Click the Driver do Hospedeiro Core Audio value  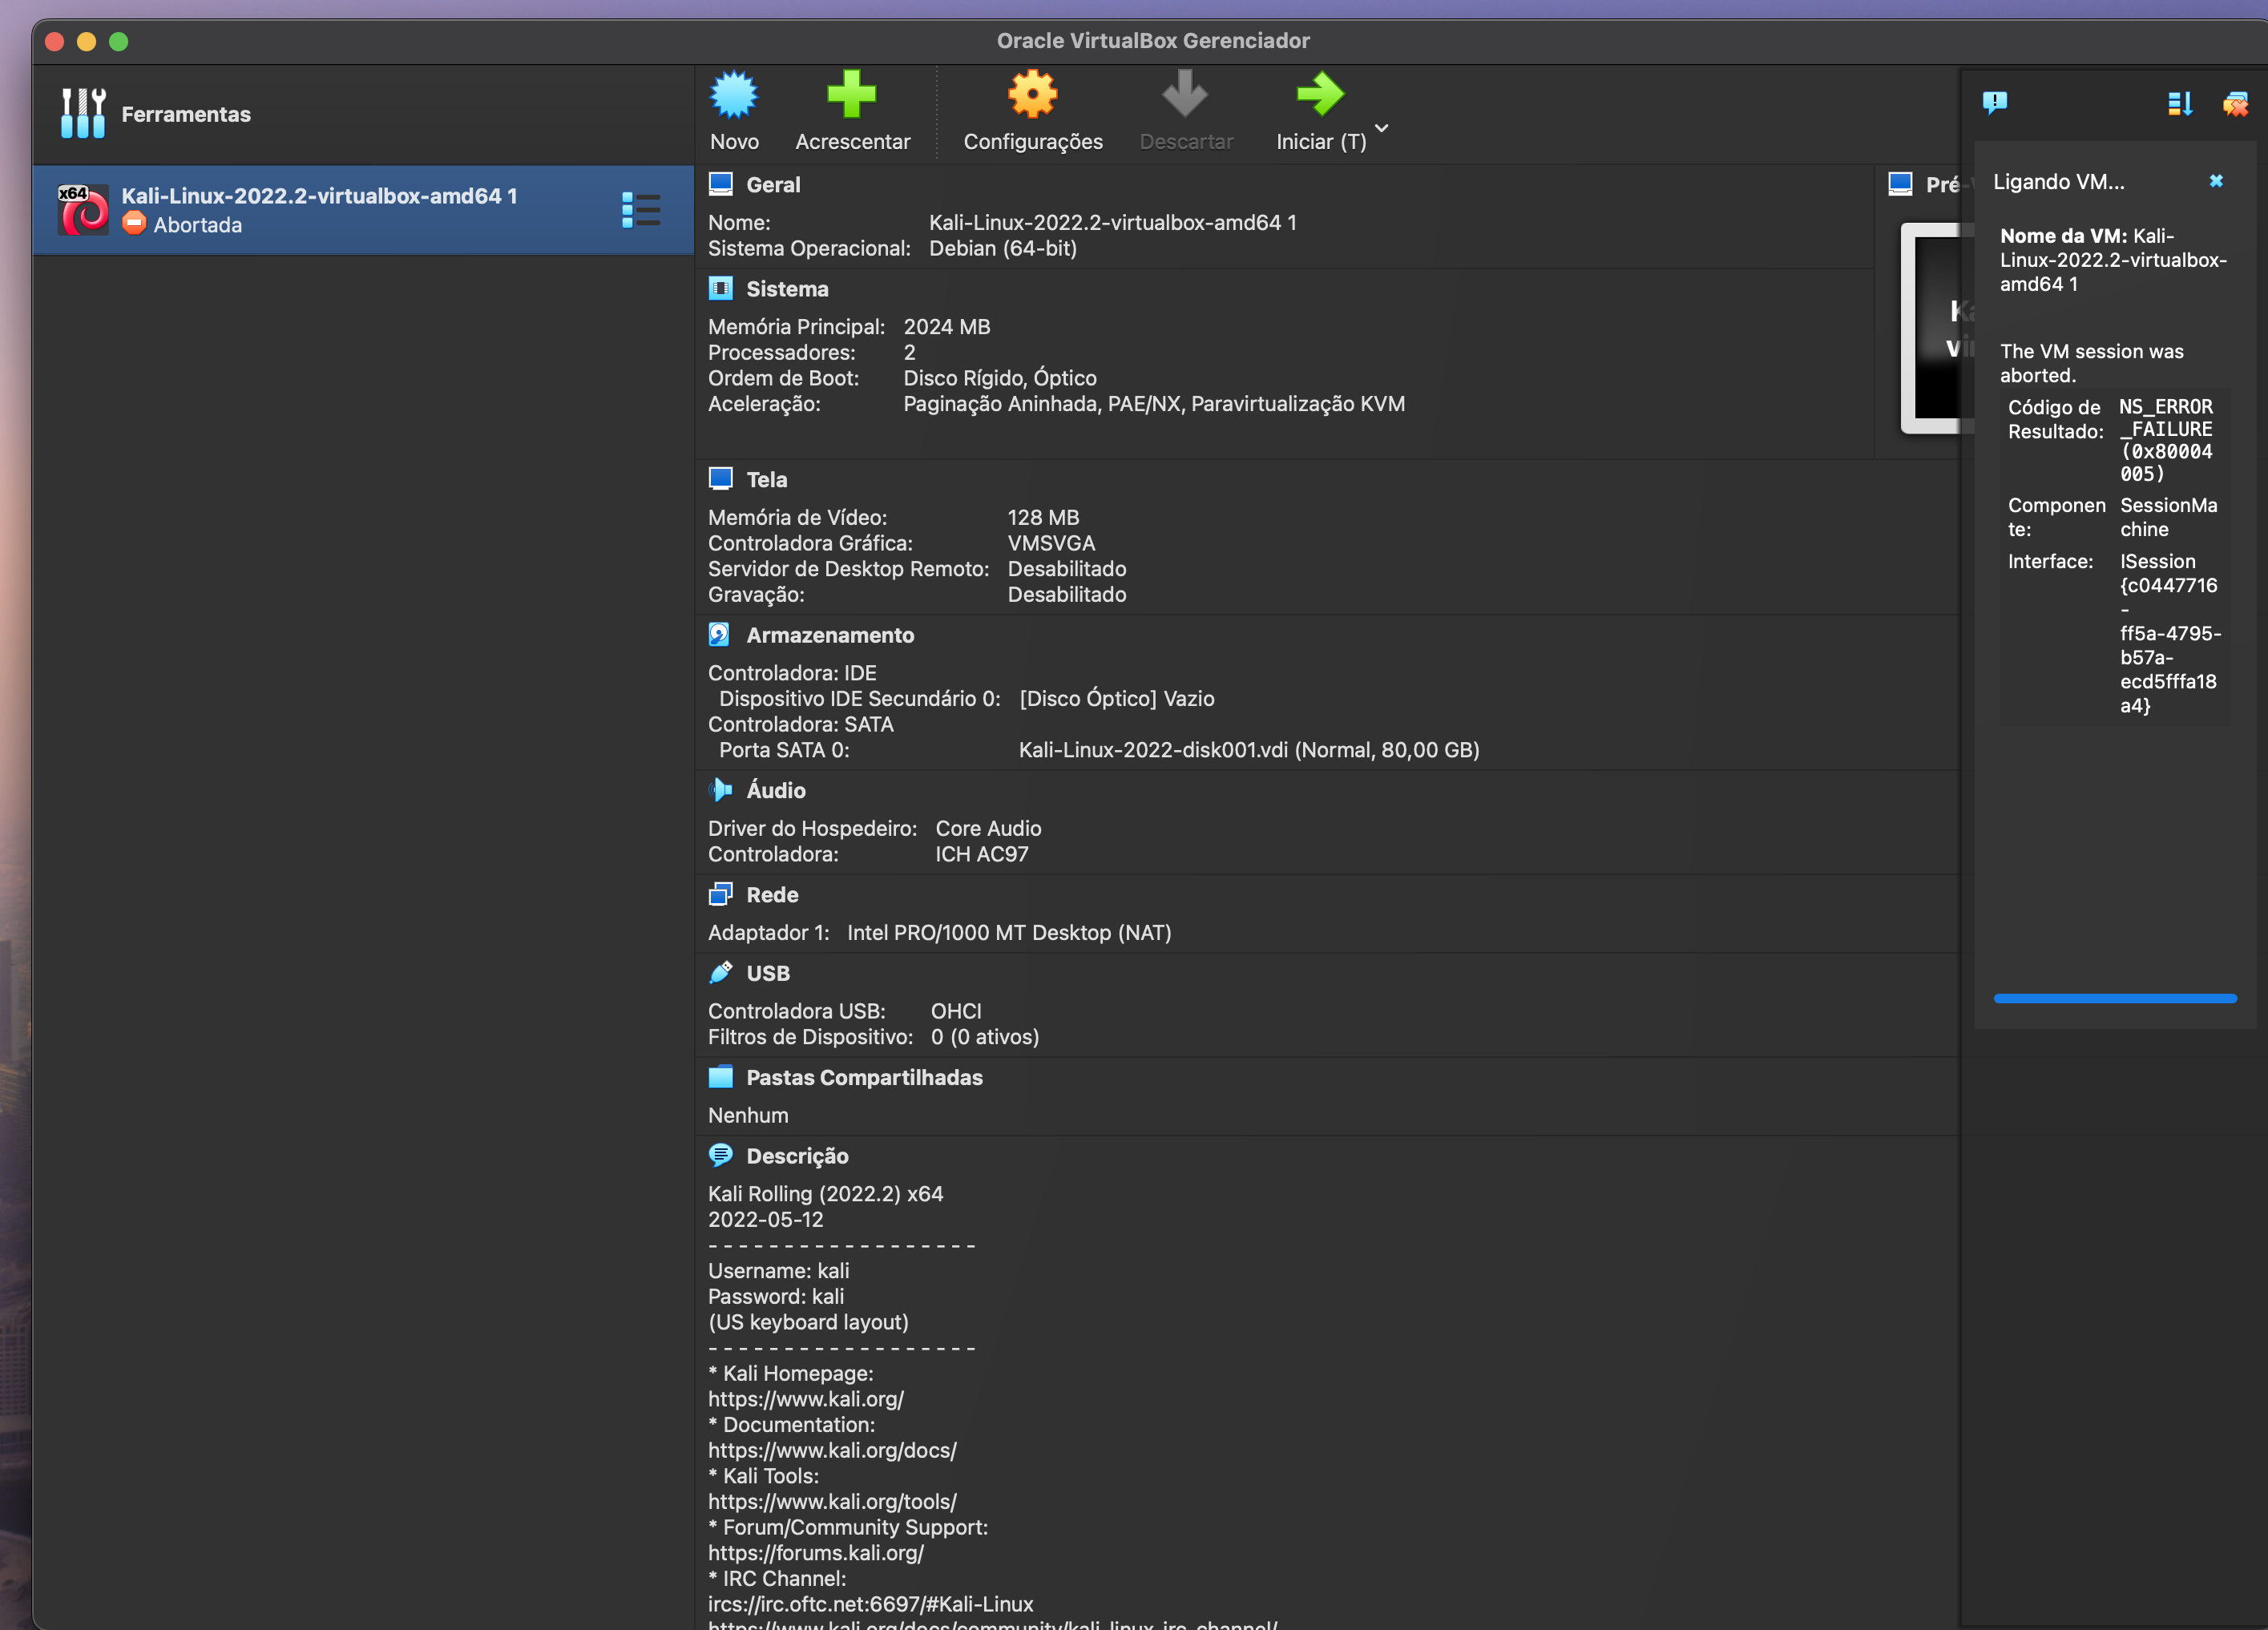pos(988,828)
